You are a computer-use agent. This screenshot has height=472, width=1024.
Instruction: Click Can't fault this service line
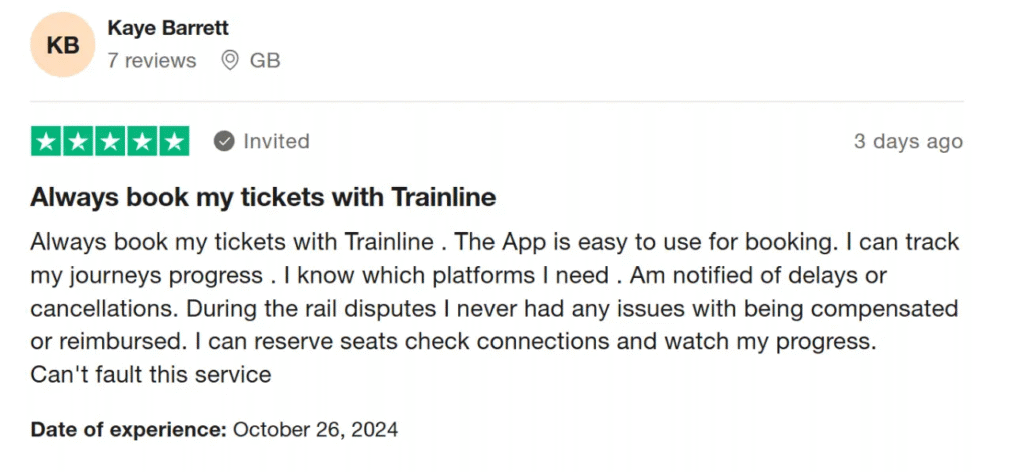150,375
